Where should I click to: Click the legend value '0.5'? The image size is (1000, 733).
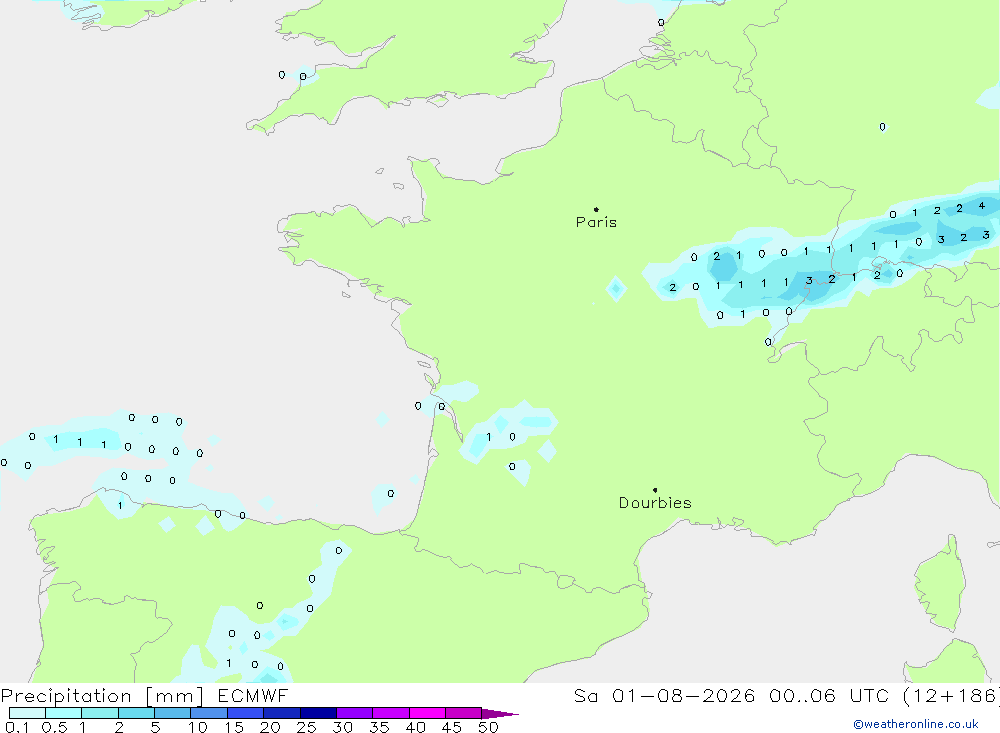[x=54, y=727]
